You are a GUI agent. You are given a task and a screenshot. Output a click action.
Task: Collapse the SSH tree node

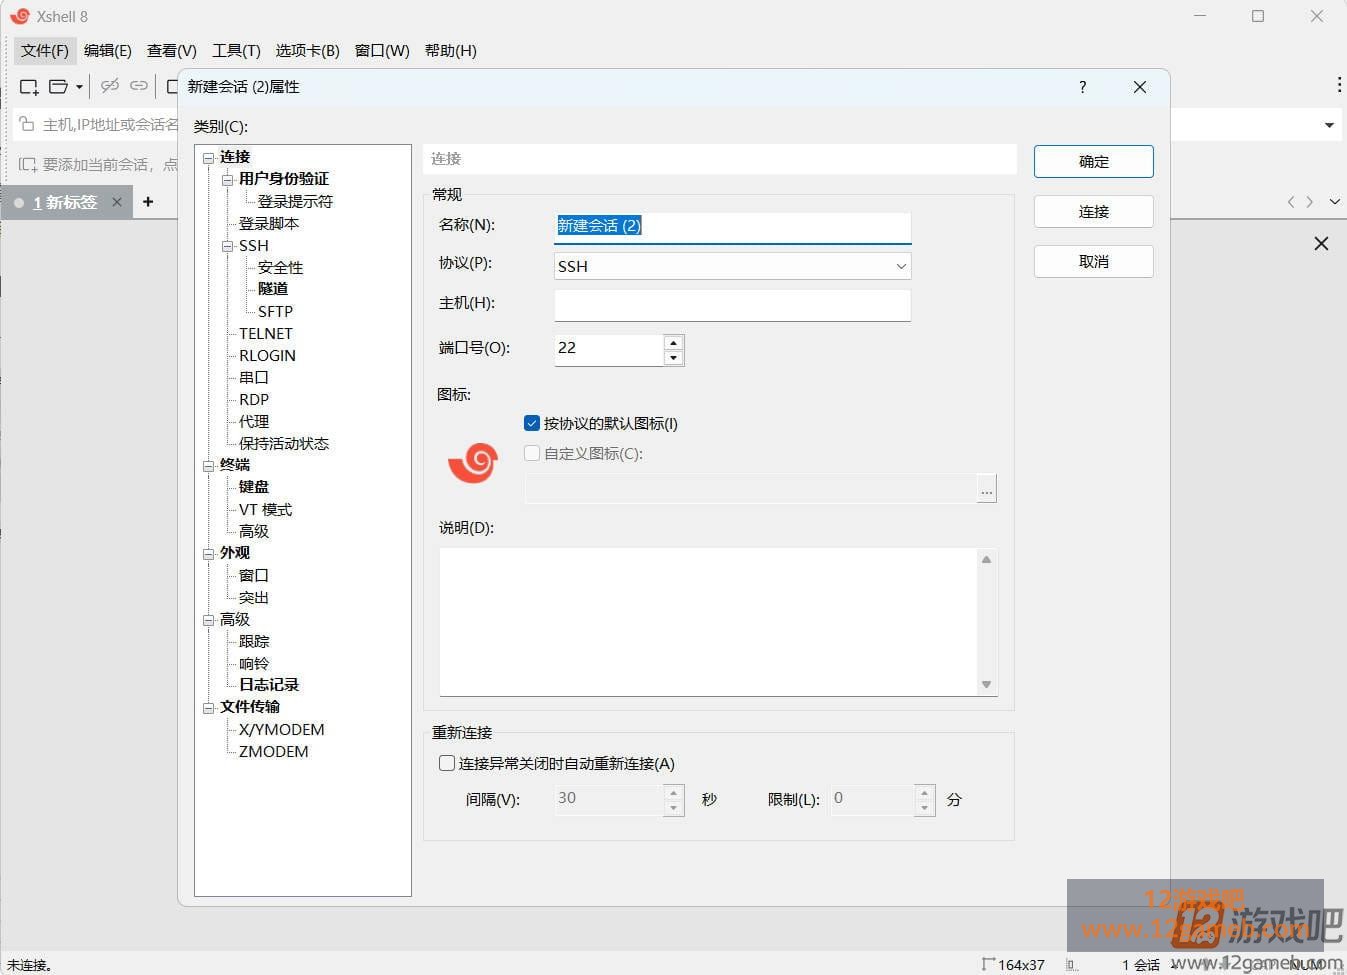(x=227, y=245)
